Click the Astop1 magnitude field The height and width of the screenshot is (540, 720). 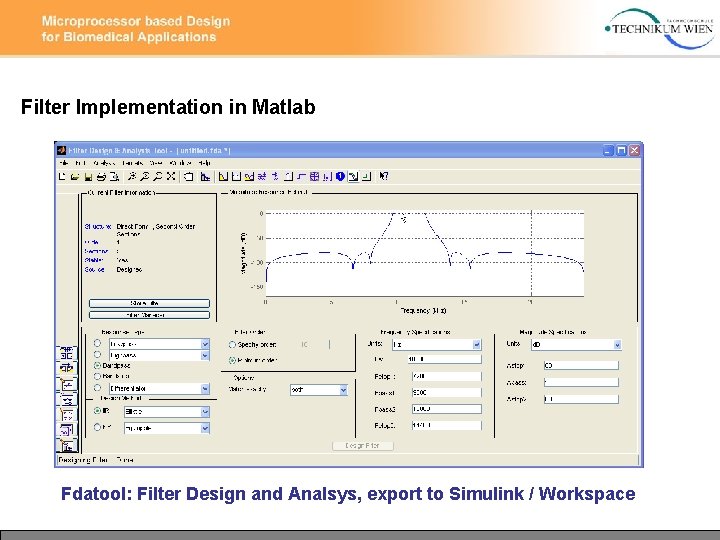click(581, 366)
